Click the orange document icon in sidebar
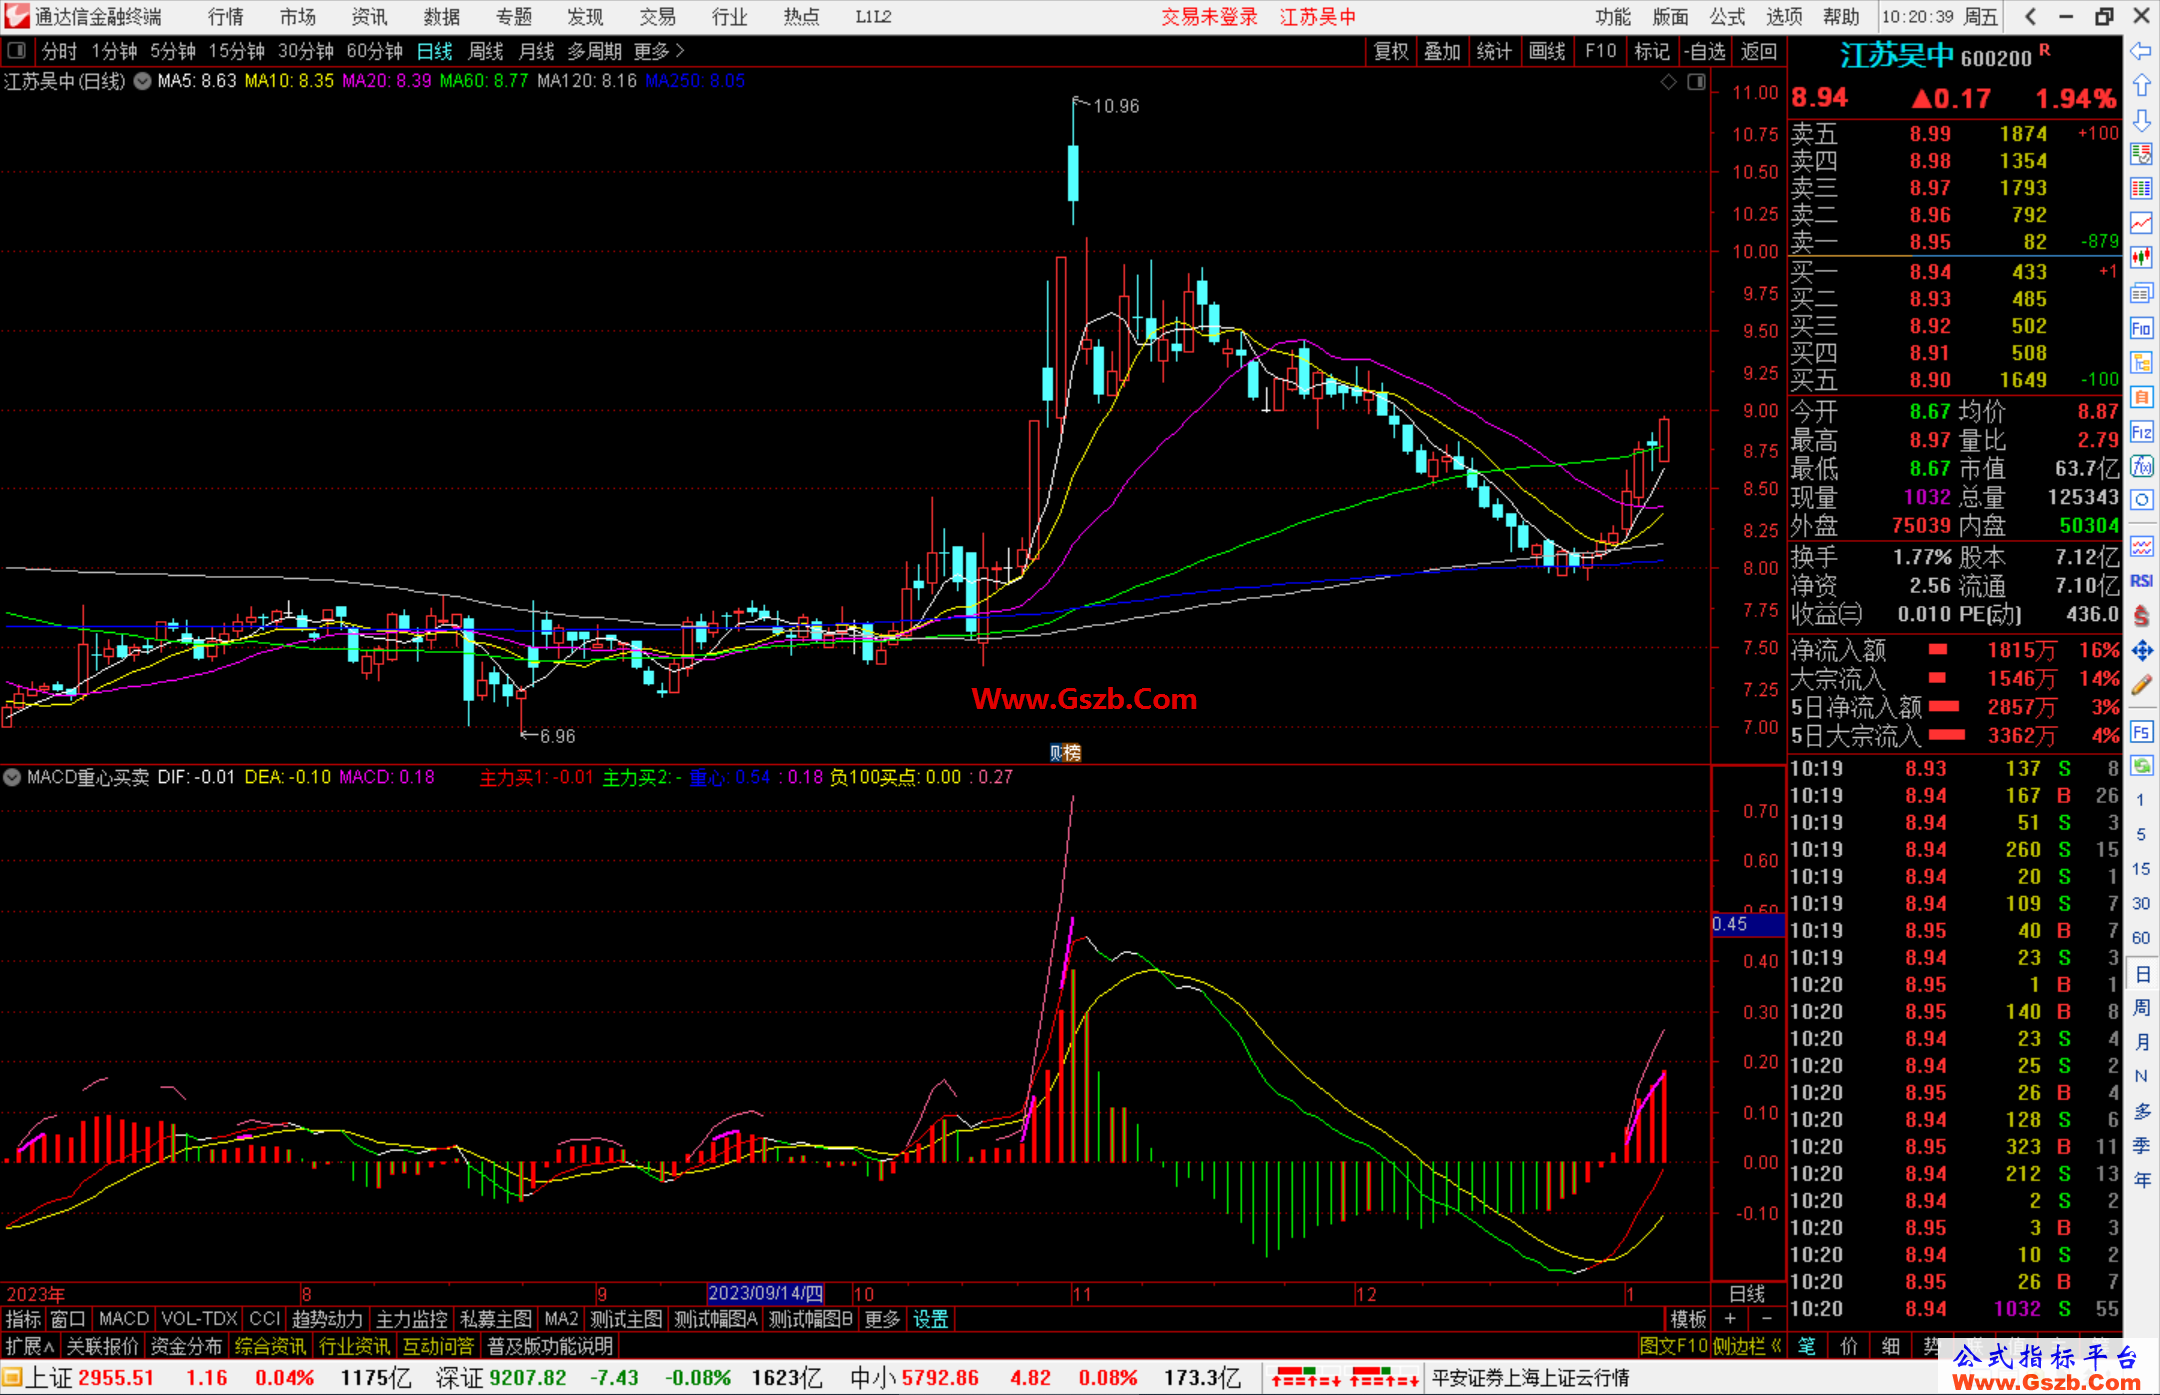The image size is (2160, 1395). click(x=2141, y=397)
